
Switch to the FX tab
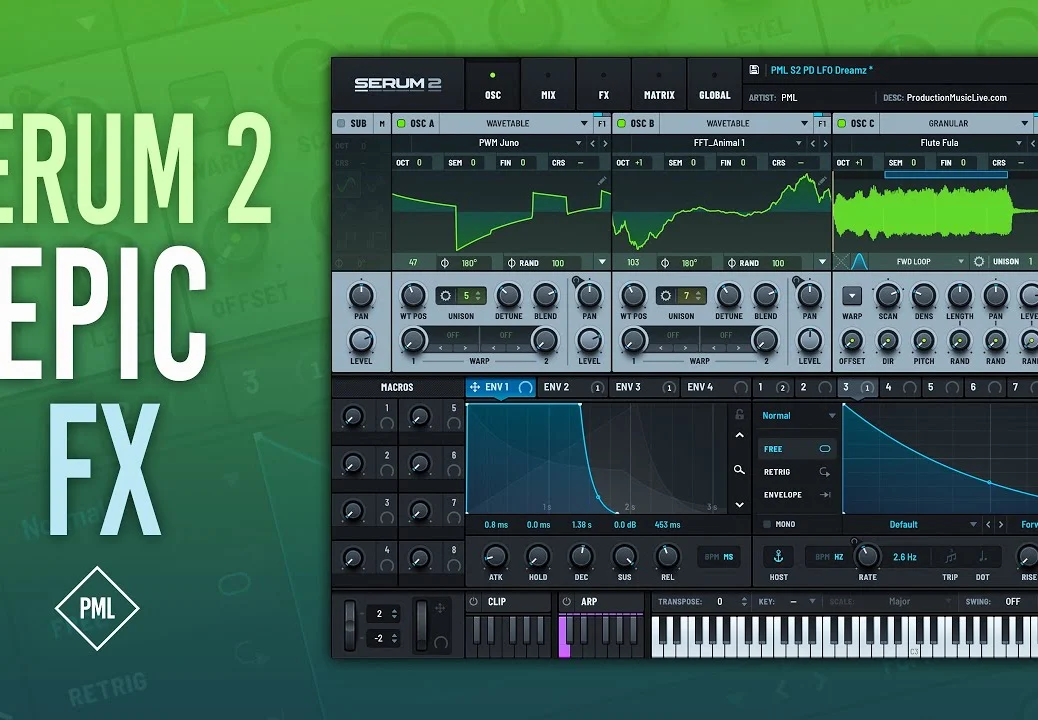pyautogui.click(x=604, y=85)
